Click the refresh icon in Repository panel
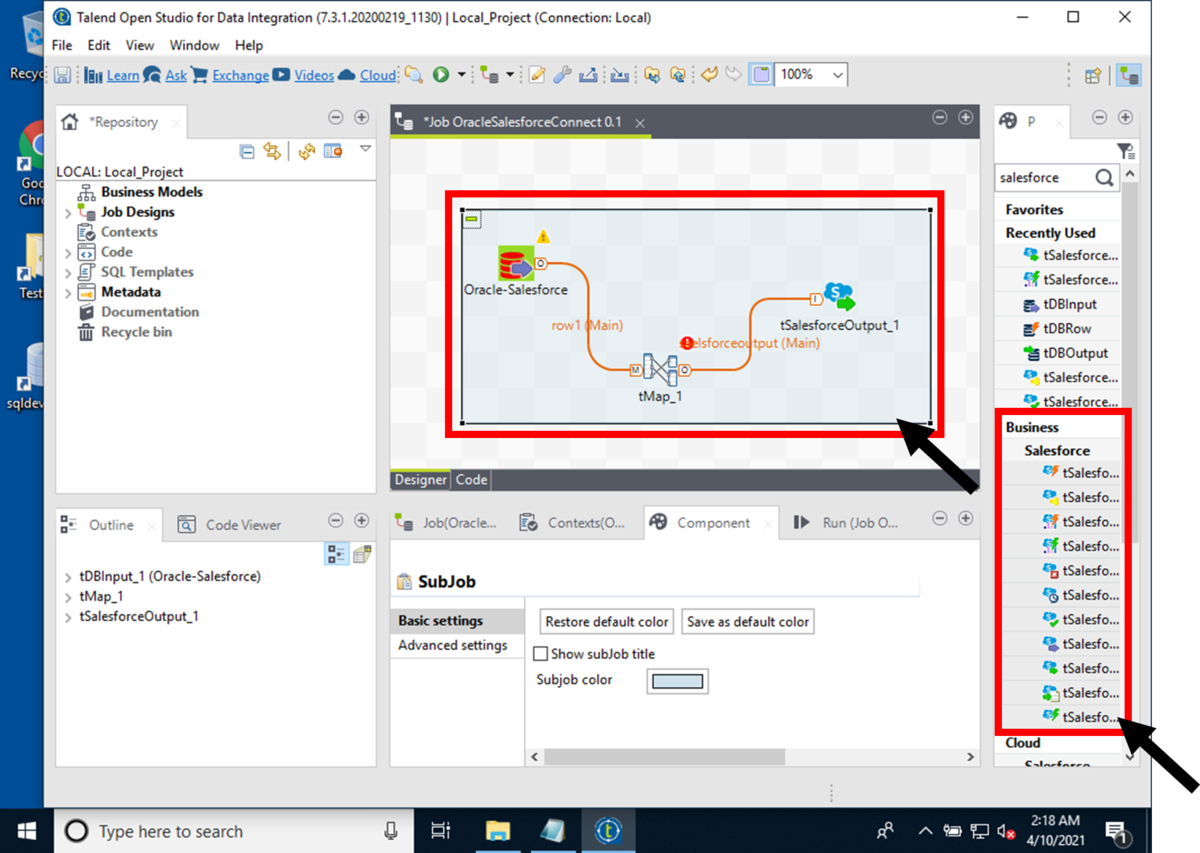 coord(307,151)
